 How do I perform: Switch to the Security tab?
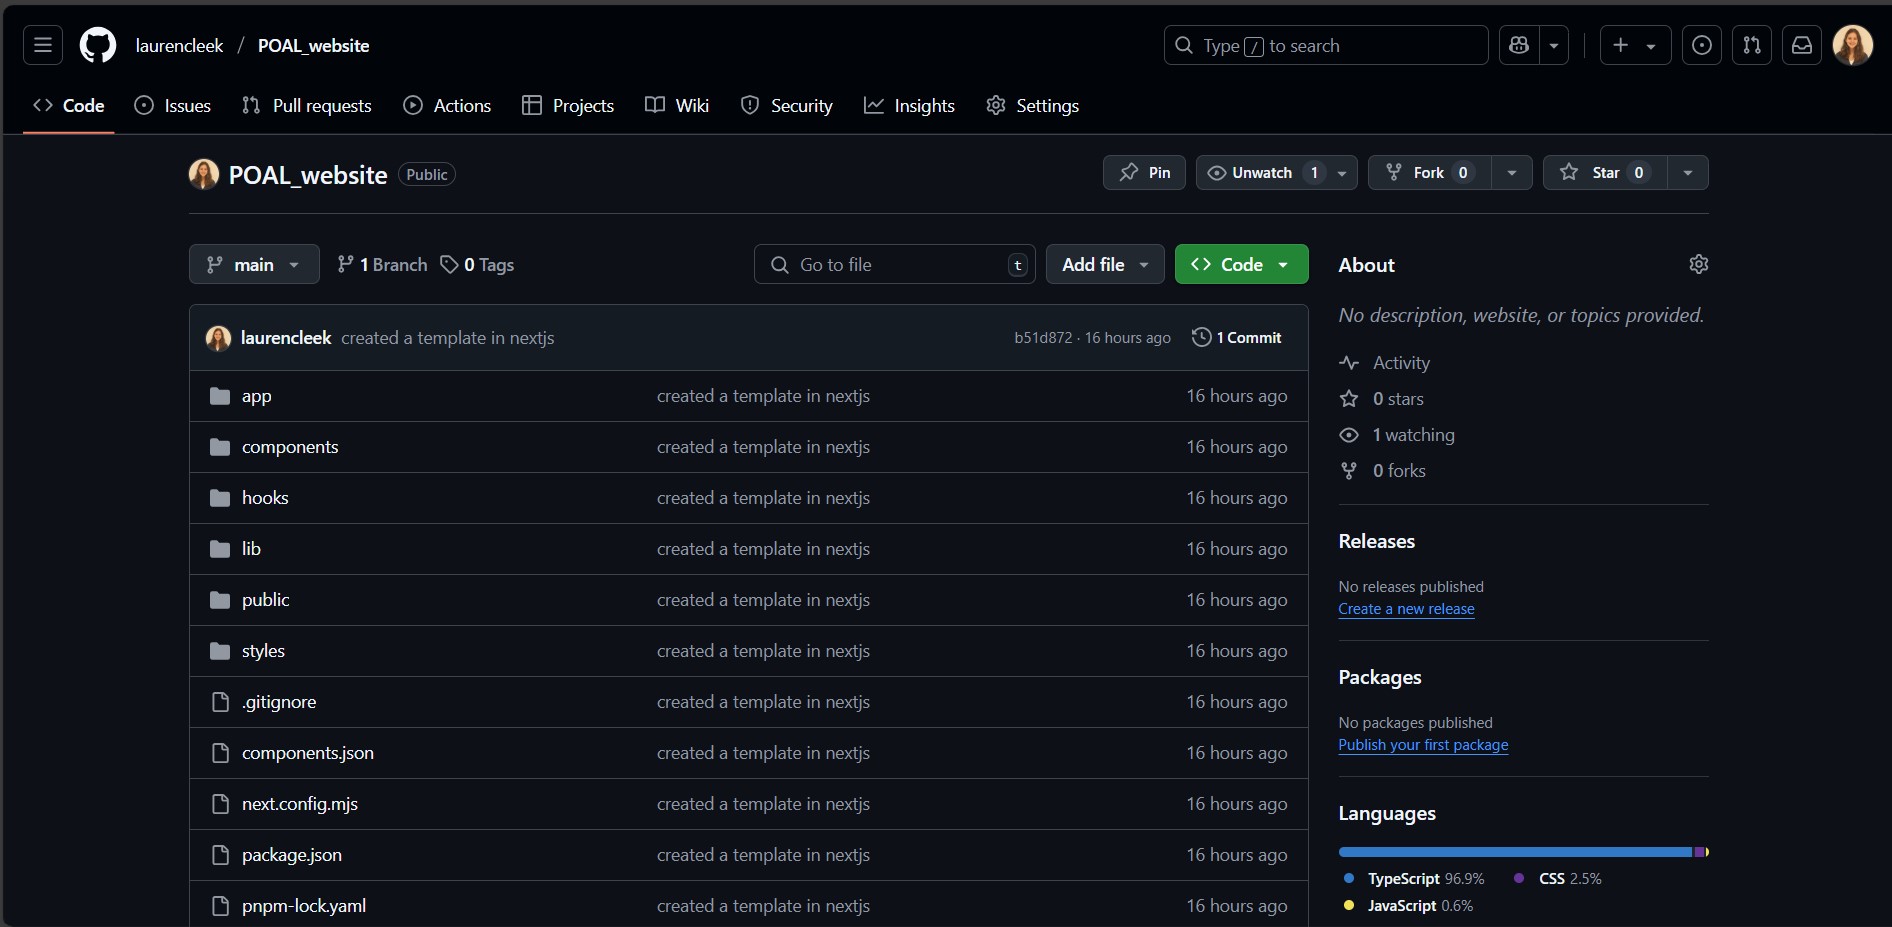(x=787, y=105)
